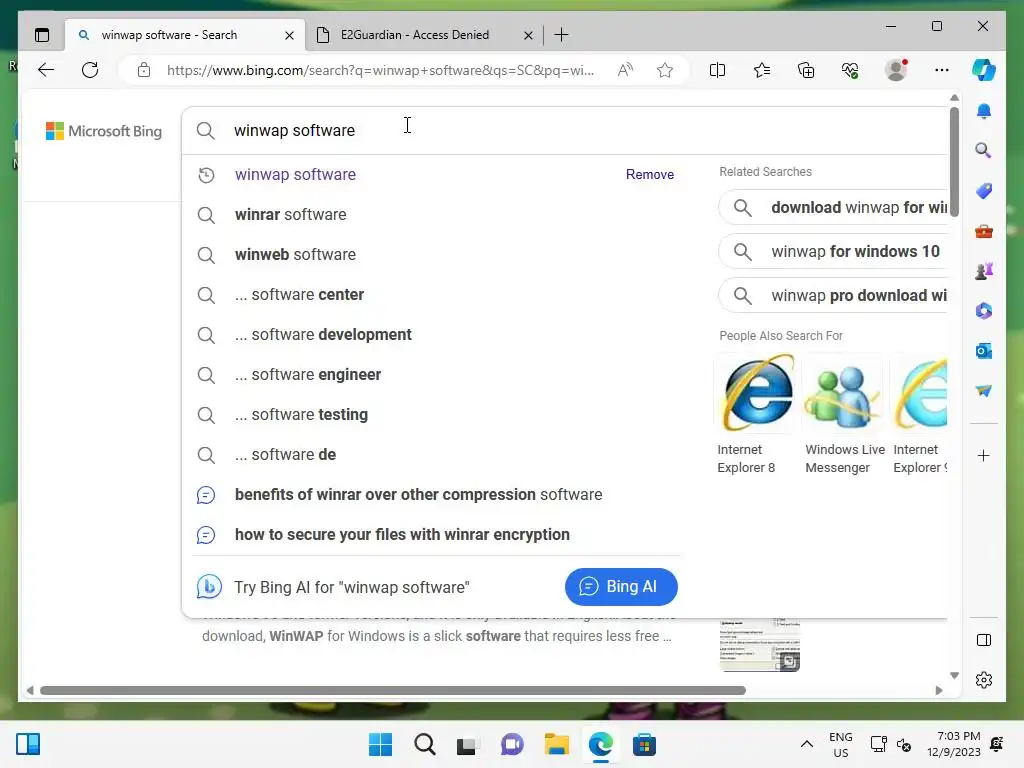
Task: Open the Favorites list icon
Action: click(761, 70)
